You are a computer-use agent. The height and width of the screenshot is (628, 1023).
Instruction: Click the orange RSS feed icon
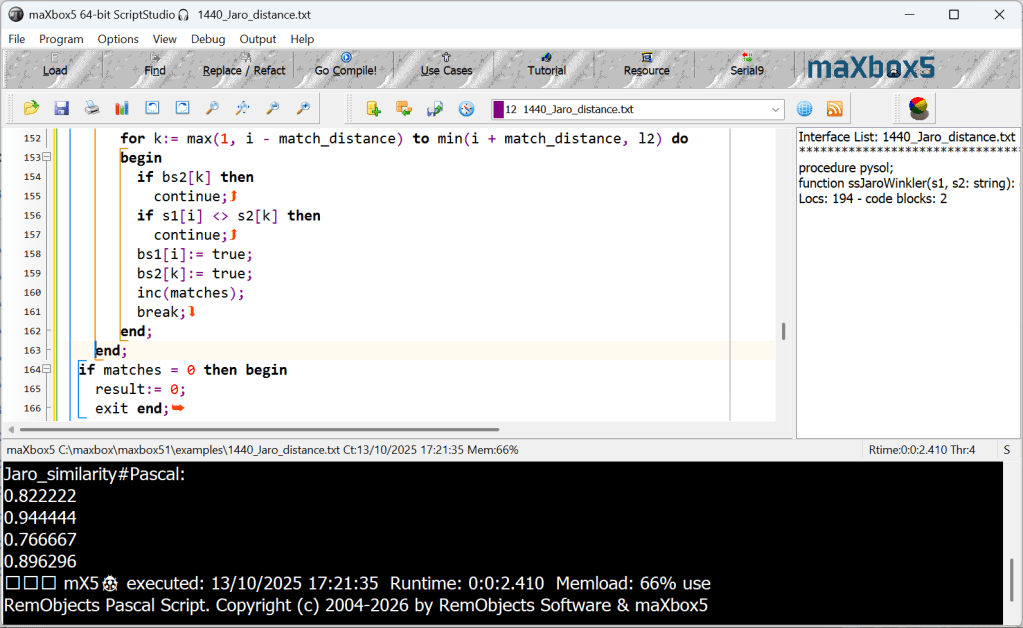(834, 109)
